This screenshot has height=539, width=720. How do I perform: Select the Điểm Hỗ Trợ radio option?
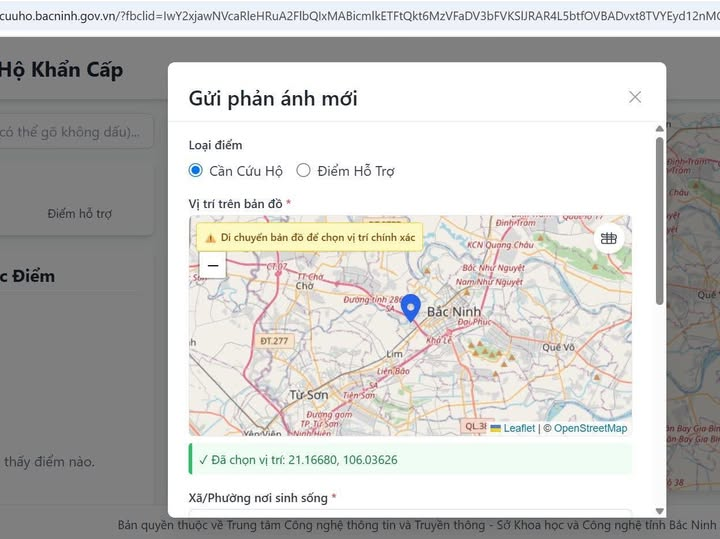[x=304, y=171]
